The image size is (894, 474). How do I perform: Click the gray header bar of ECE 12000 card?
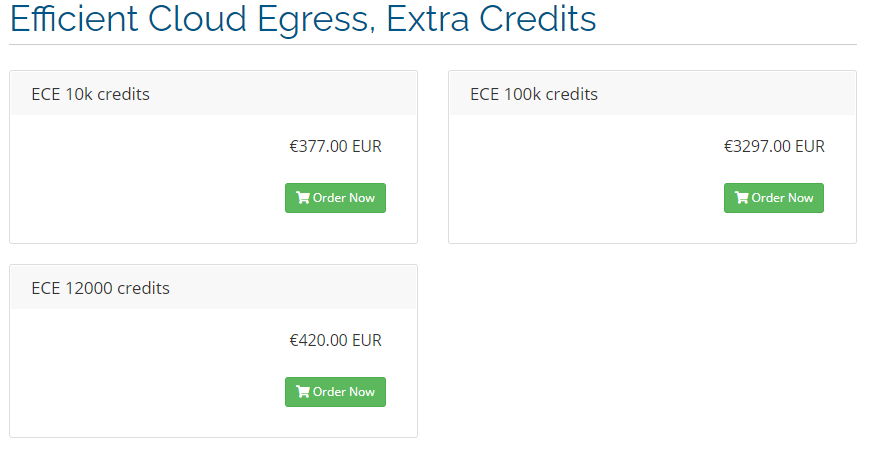pos(213,287)
